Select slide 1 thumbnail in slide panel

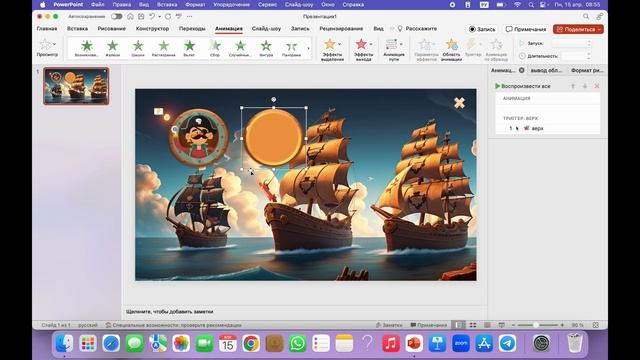point(76,86)
